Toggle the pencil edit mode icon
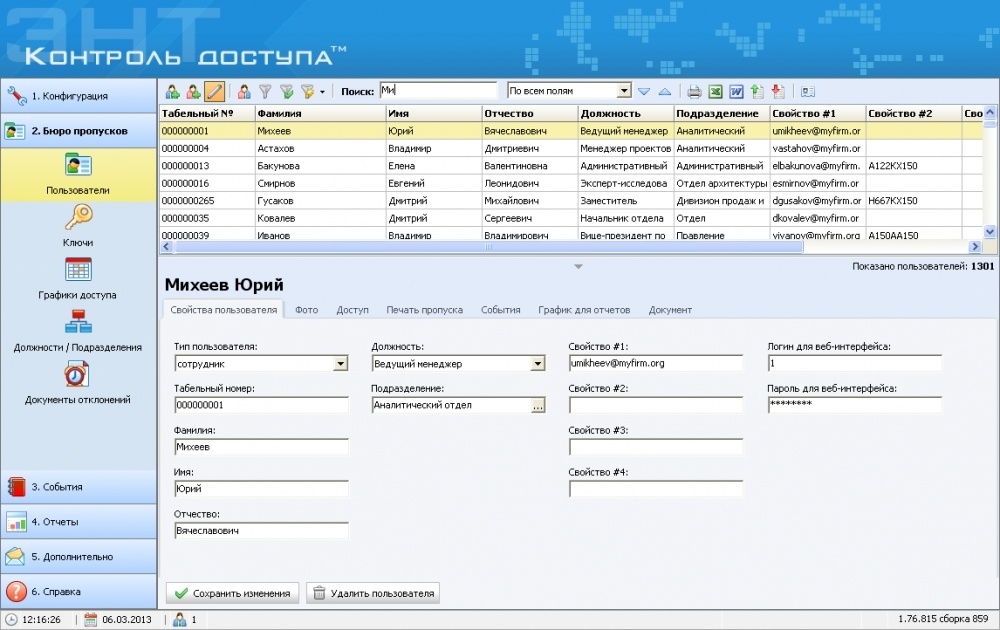The width and height of the screenshot is (1000, 630). pyautogui.click(x=214, y=92)
